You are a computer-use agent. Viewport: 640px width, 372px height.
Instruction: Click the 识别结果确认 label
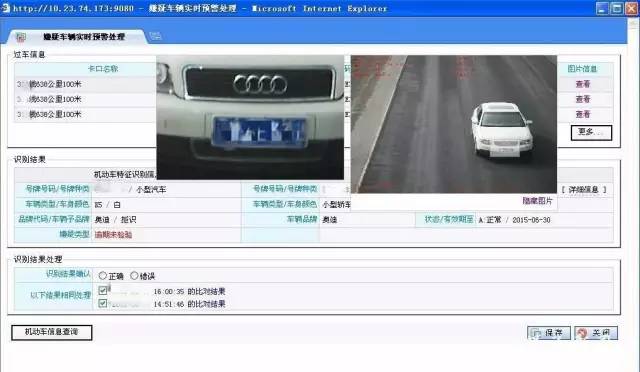[68, 274]
